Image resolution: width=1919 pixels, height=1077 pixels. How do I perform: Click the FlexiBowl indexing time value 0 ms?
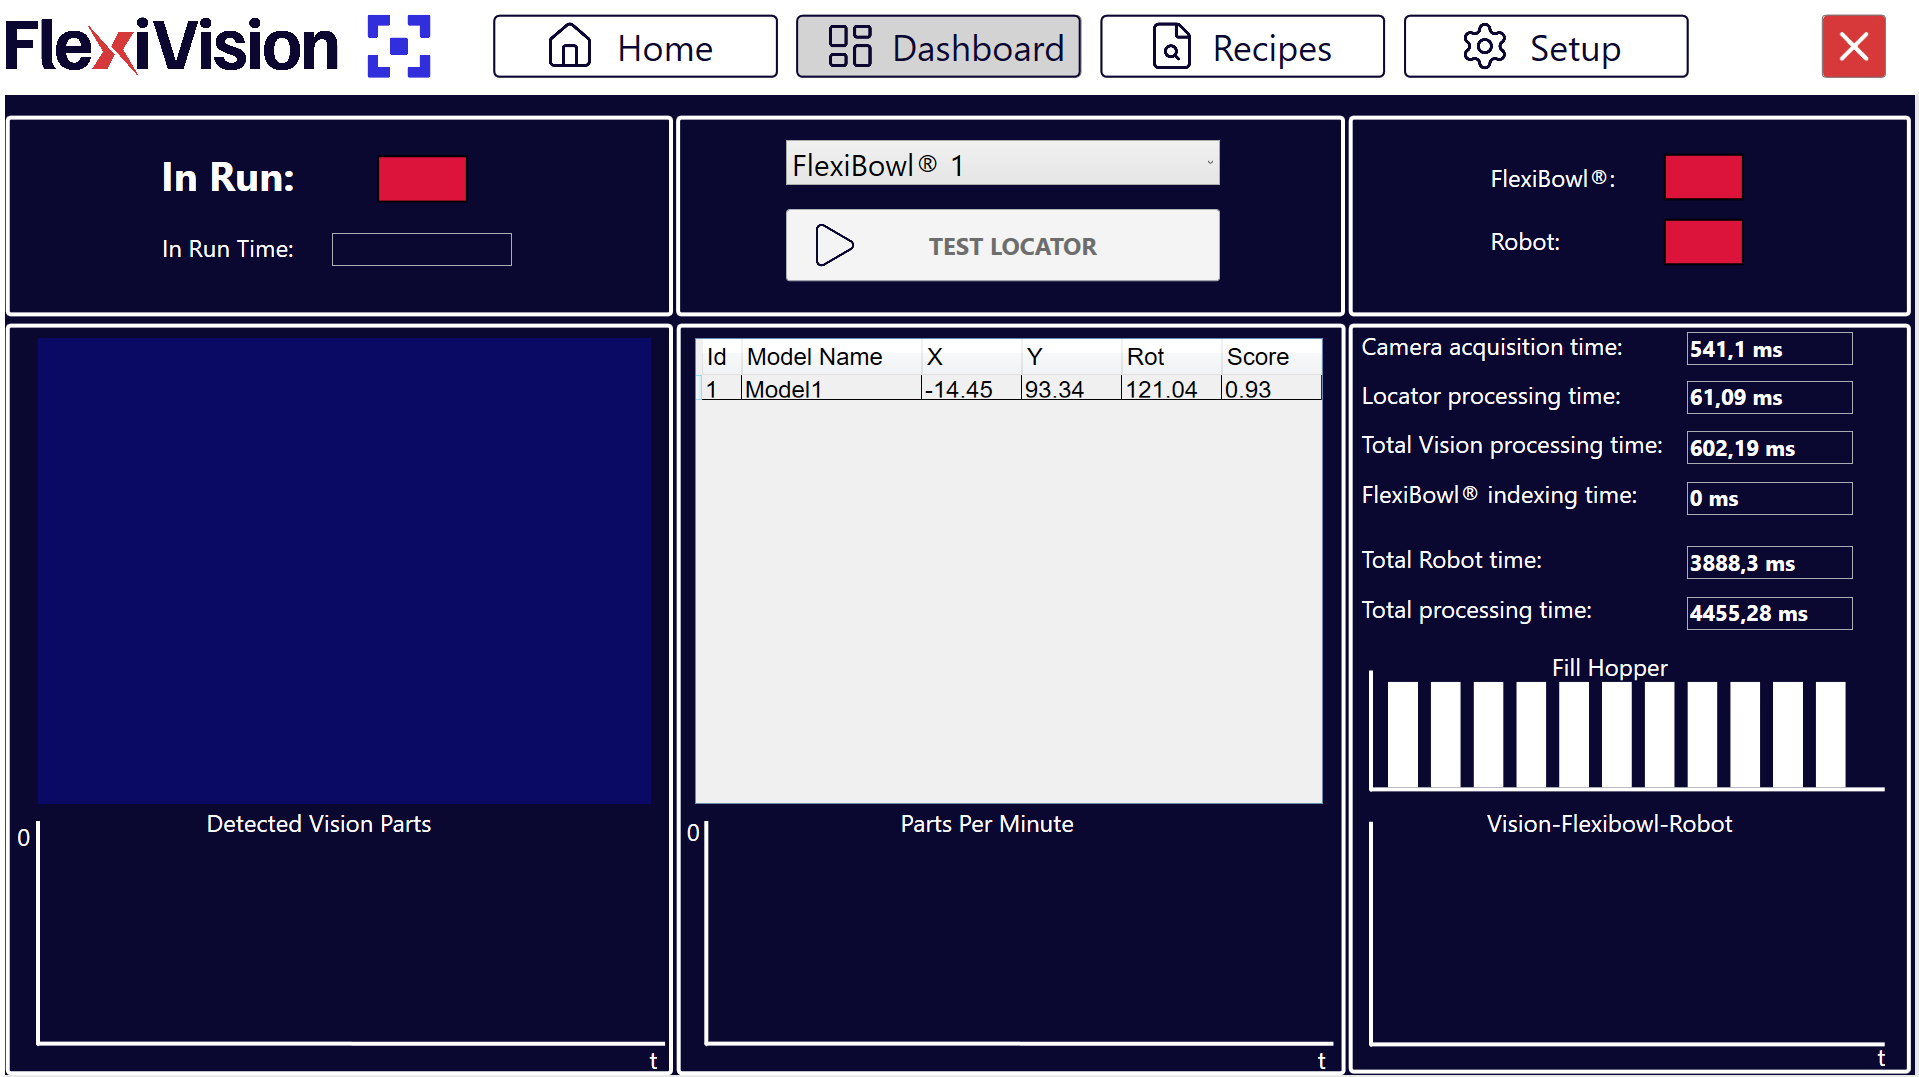point(1769,498)
